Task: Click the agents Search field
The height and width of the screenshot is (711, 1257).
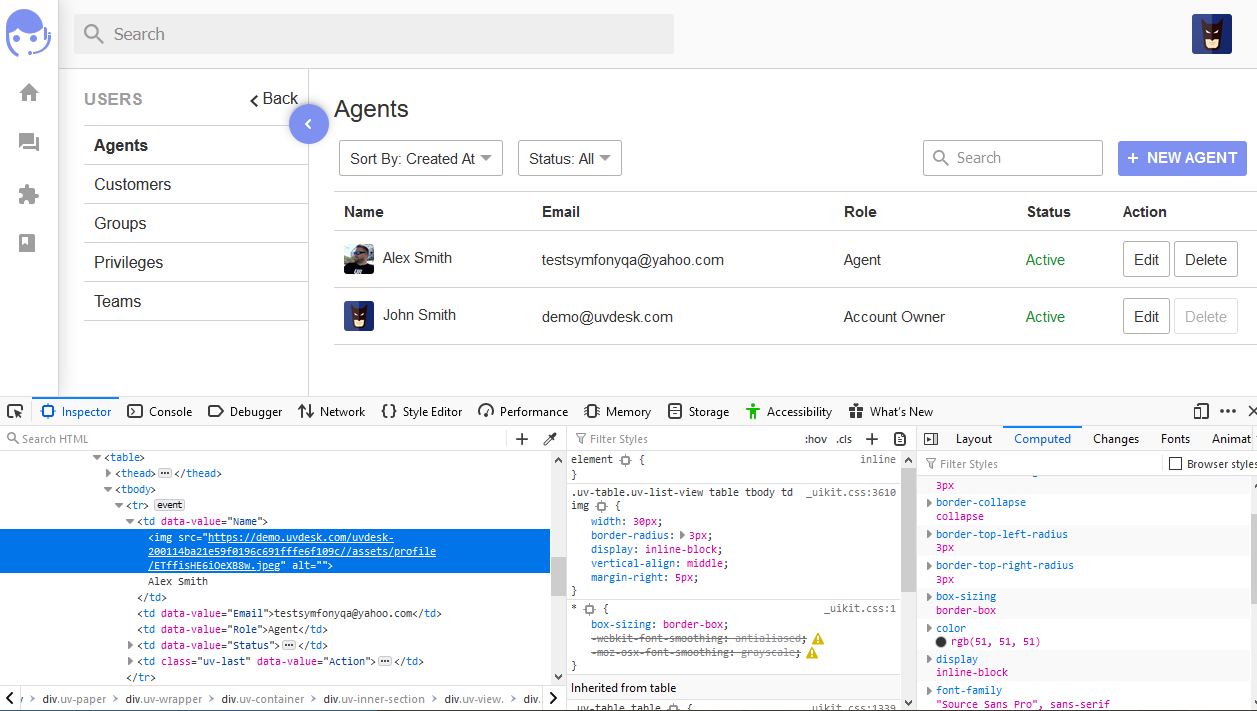Action: tap(1013, 158)
